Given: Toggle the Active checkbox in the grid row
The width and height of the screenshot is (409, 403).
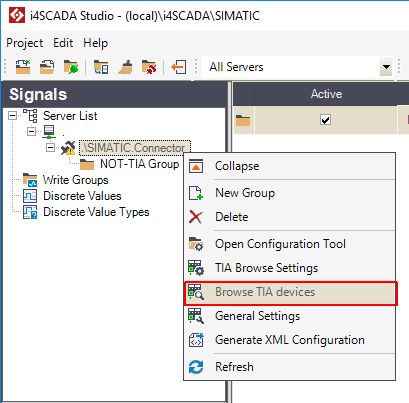Looking at the screenshot, I should pyautogui.click(x=325, y=120).
